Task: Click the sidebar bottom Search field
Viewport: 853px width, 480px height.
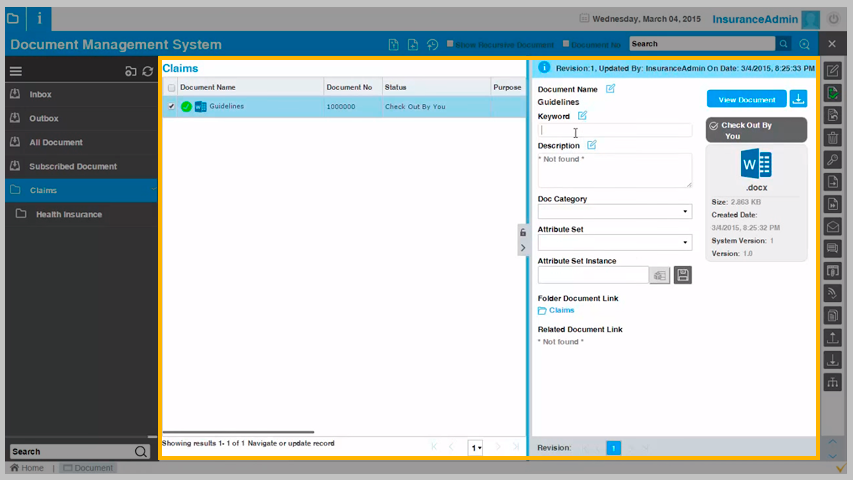Action: coord(71,451)
